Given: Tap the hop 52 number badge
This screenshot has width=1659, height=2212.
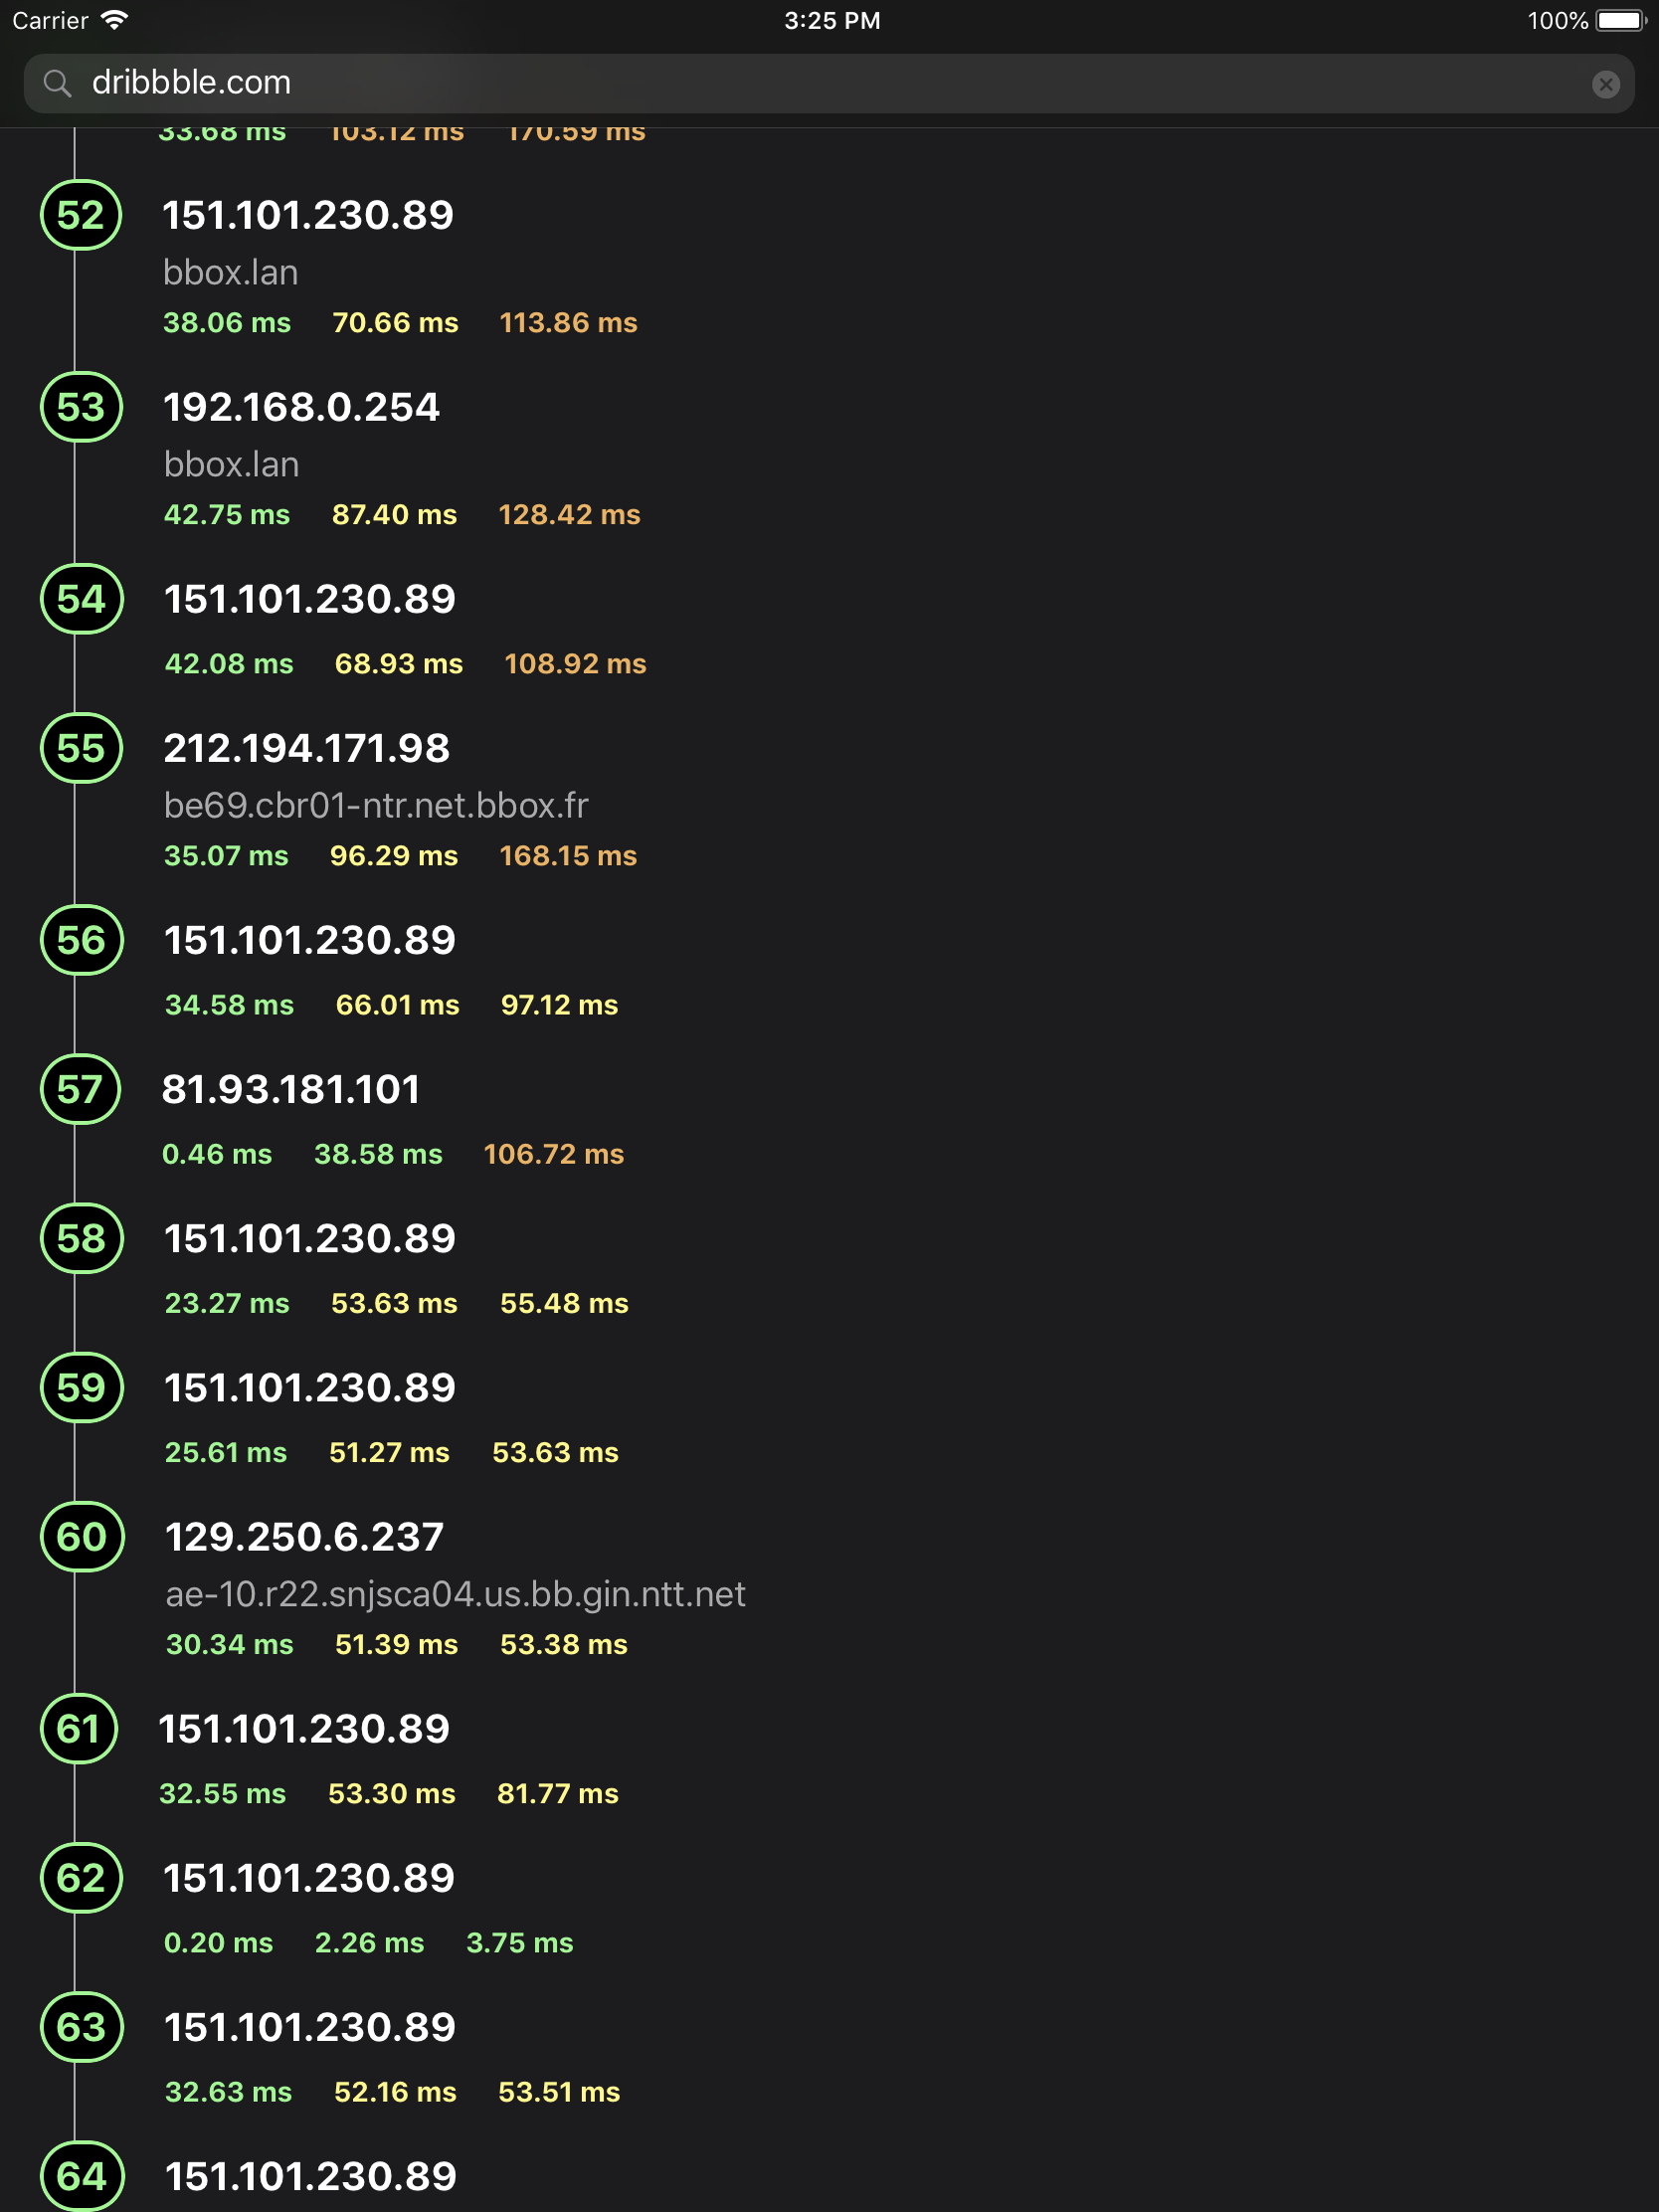Looking at the screenshot, I should [81, 216].
